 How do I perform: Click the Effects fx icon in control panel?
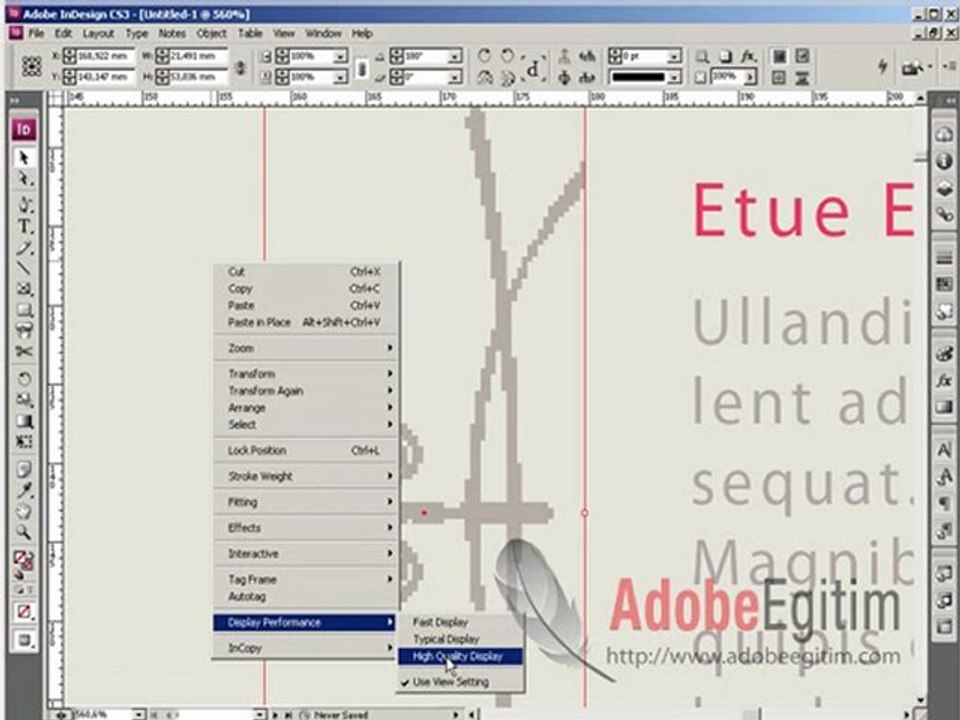pos(748,56)
